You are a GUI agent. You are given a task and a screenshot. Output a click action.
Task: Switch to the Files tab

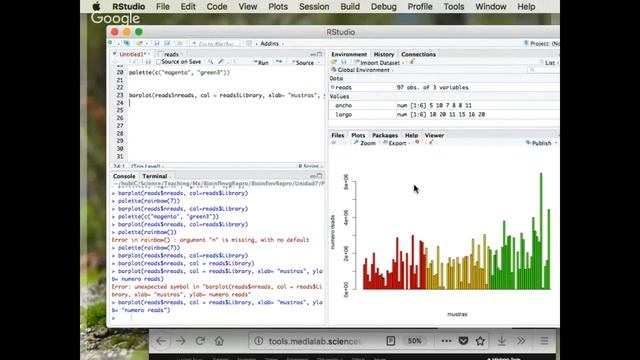[338, 135]
